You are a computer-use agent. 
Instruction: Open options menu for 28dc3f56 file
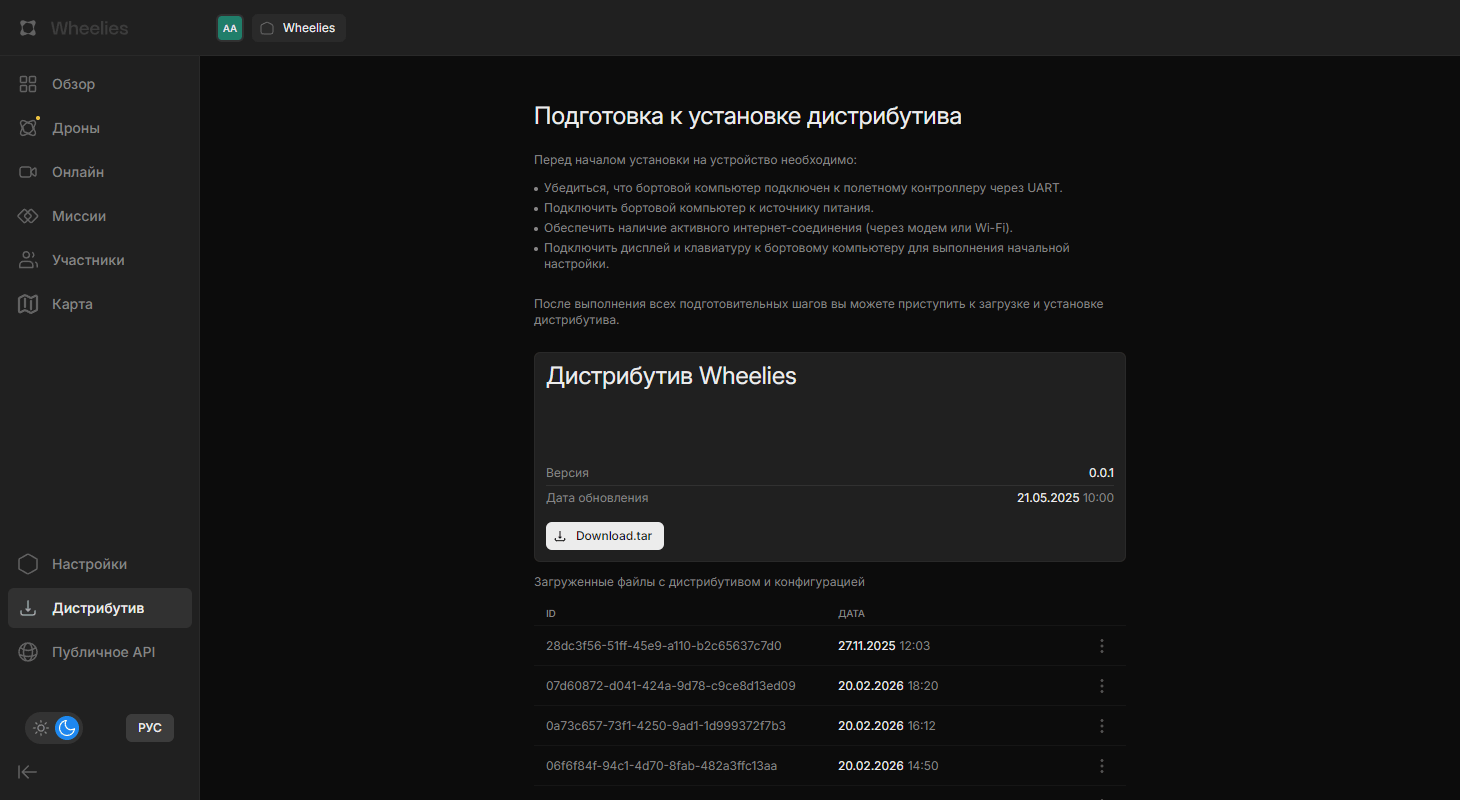(1102, 646)
